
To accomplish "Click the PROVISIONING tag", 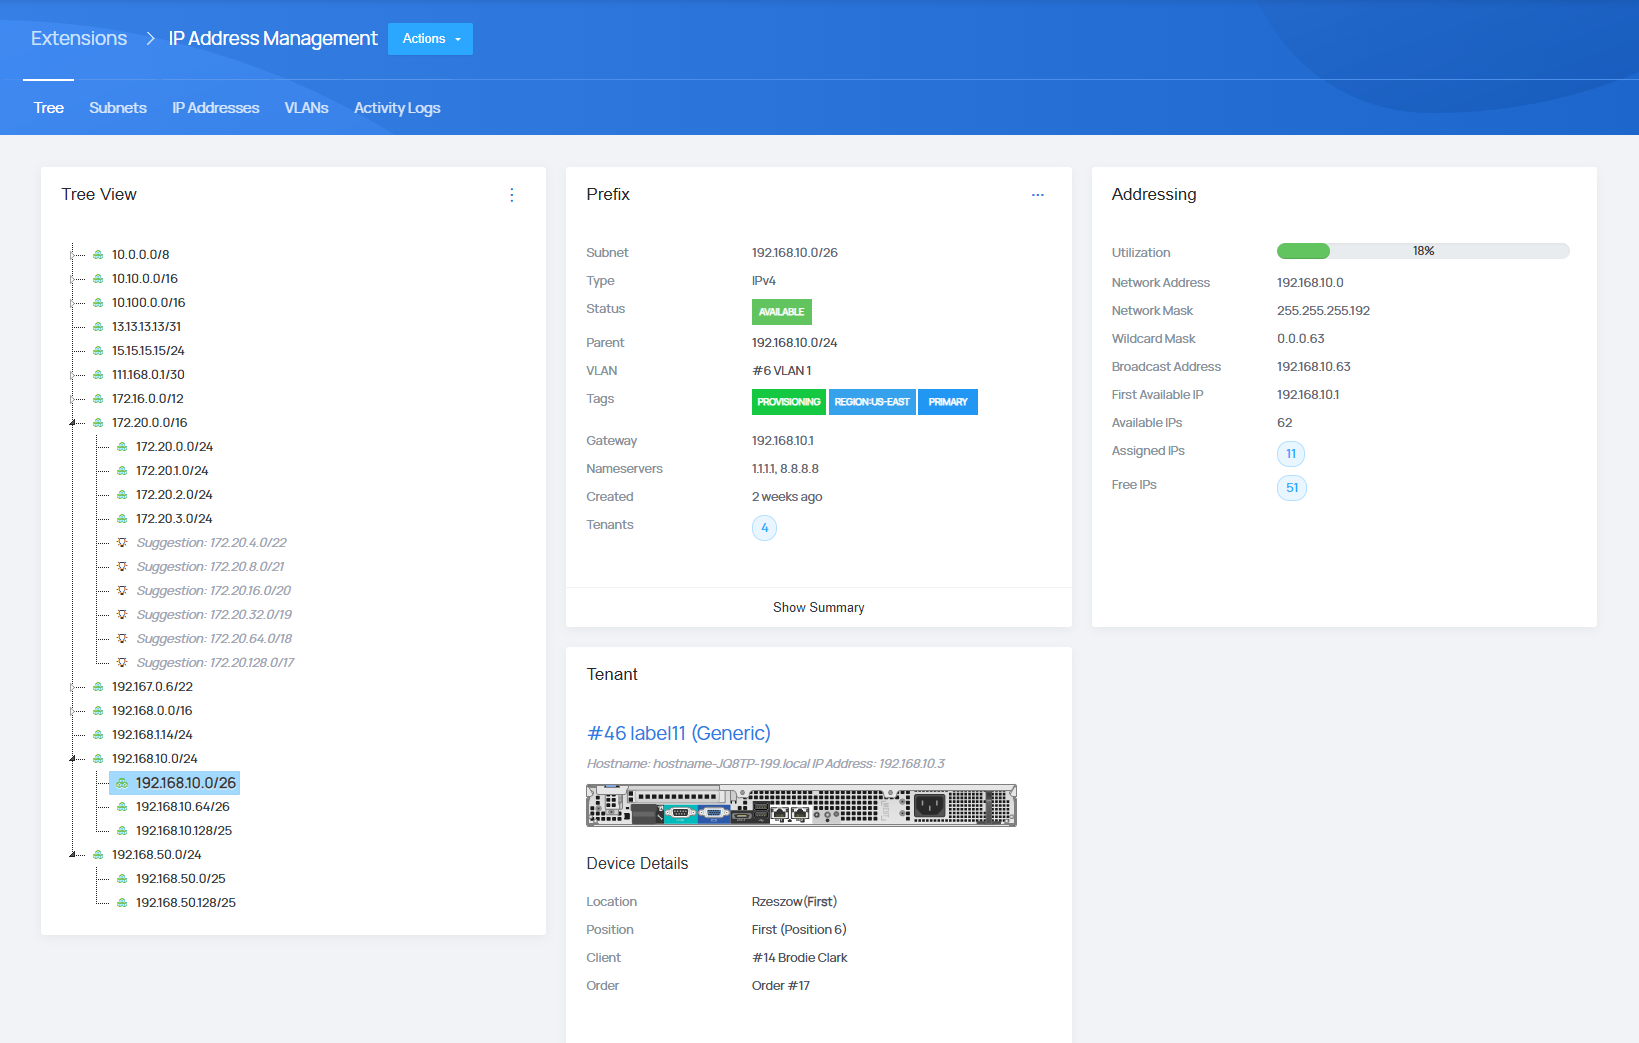I will pyautogui.click(x=789, y=402).
